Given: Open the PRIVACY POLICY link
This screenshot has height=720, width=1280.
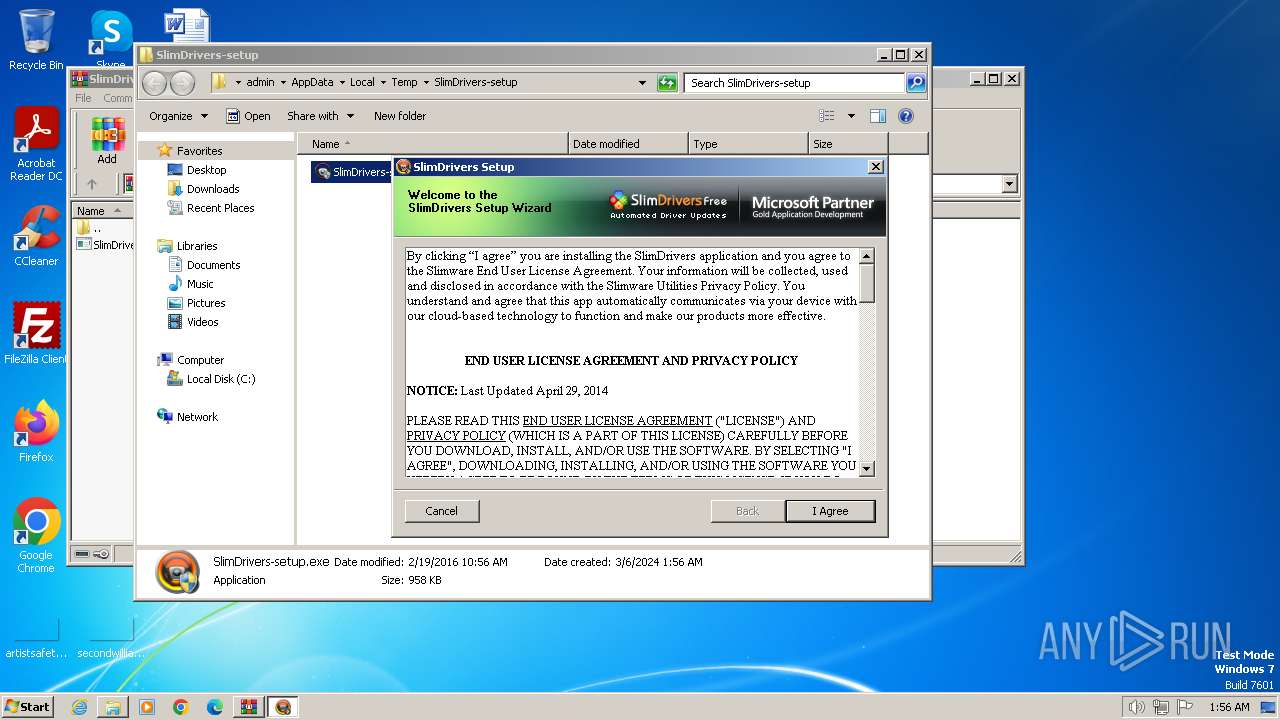Looking at the screenshot, I should tap(456, 436).
